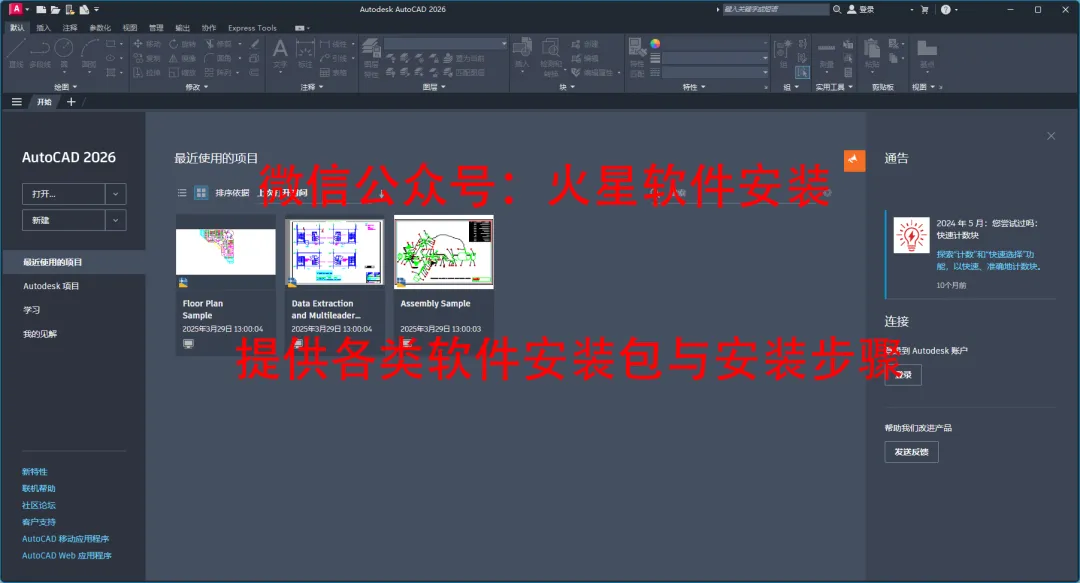This screenshot has width=1080, height=583.
Task: Click the keyword search input field
Action: 776,10
